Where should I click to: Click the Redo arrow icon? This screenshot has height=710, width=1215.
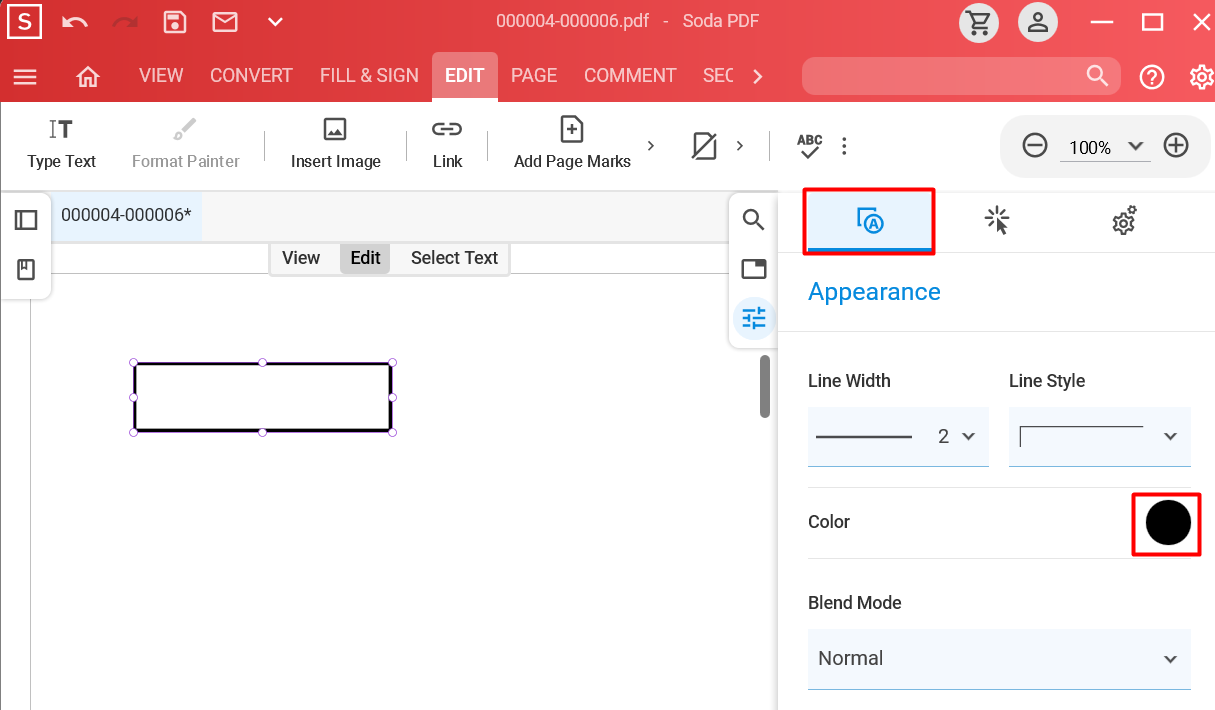[125, 22]
